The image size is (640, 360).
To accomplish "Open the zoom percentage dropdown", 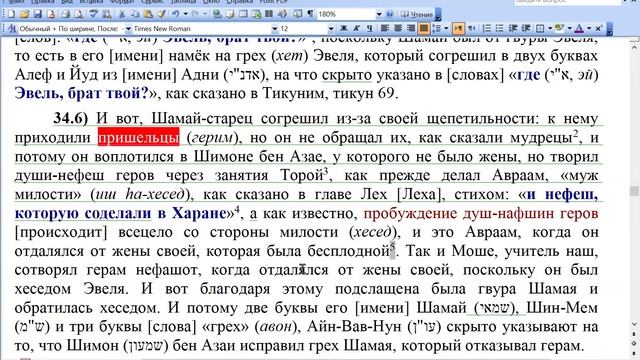I will [379, 14].
